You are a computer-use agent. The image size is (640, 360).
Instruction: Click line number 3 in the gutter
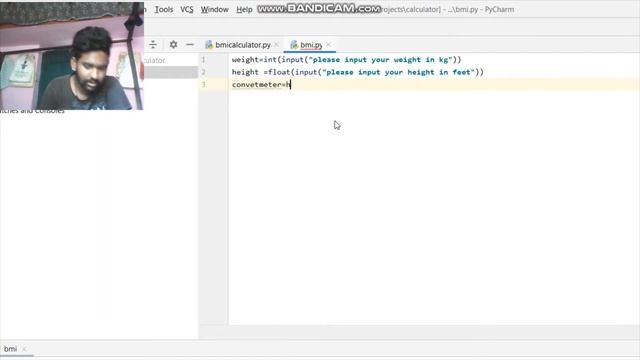(203, 84)
